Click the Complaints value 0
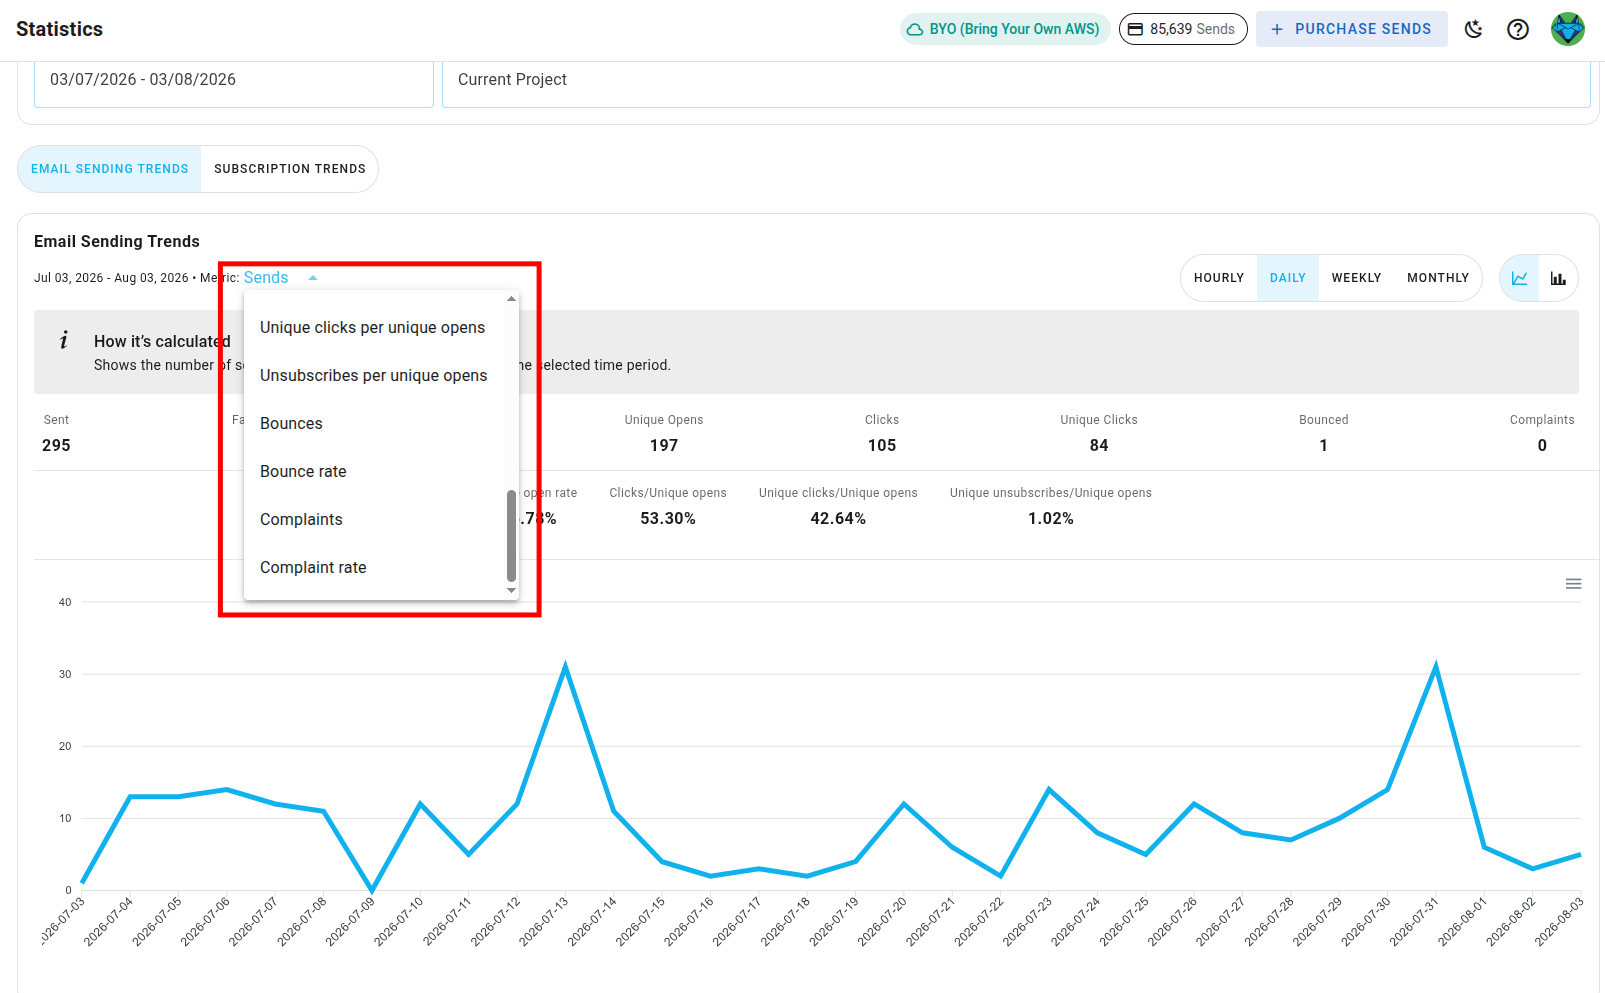 click(x=1542, y=446)
